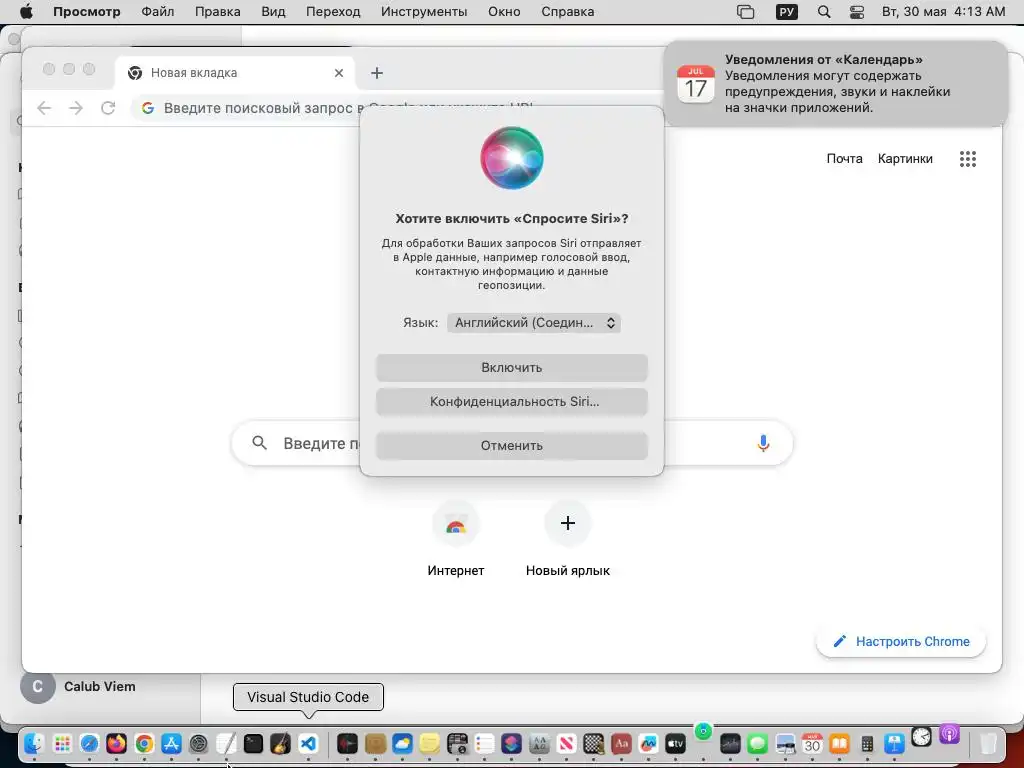Open Chess from the dock
This screenshot has width=1024, height=768.
coord(594,743)
